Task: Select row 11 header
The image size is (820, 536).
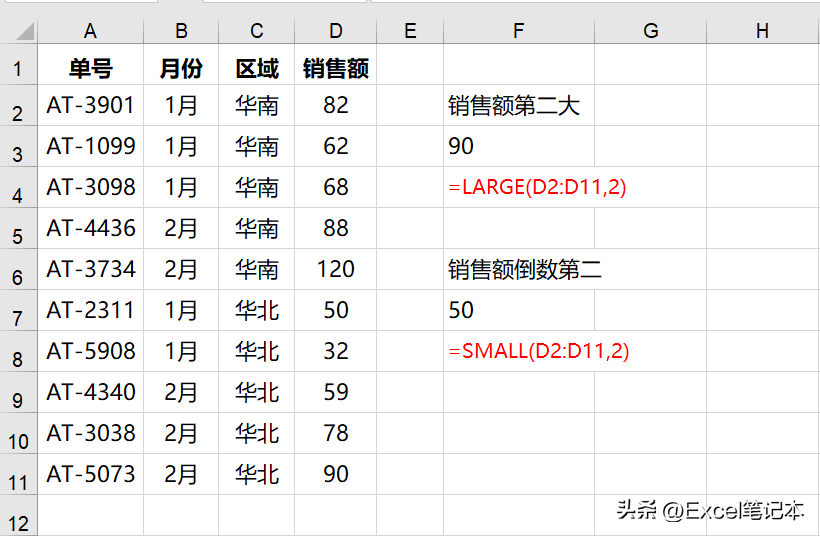Action: (18, 475)
